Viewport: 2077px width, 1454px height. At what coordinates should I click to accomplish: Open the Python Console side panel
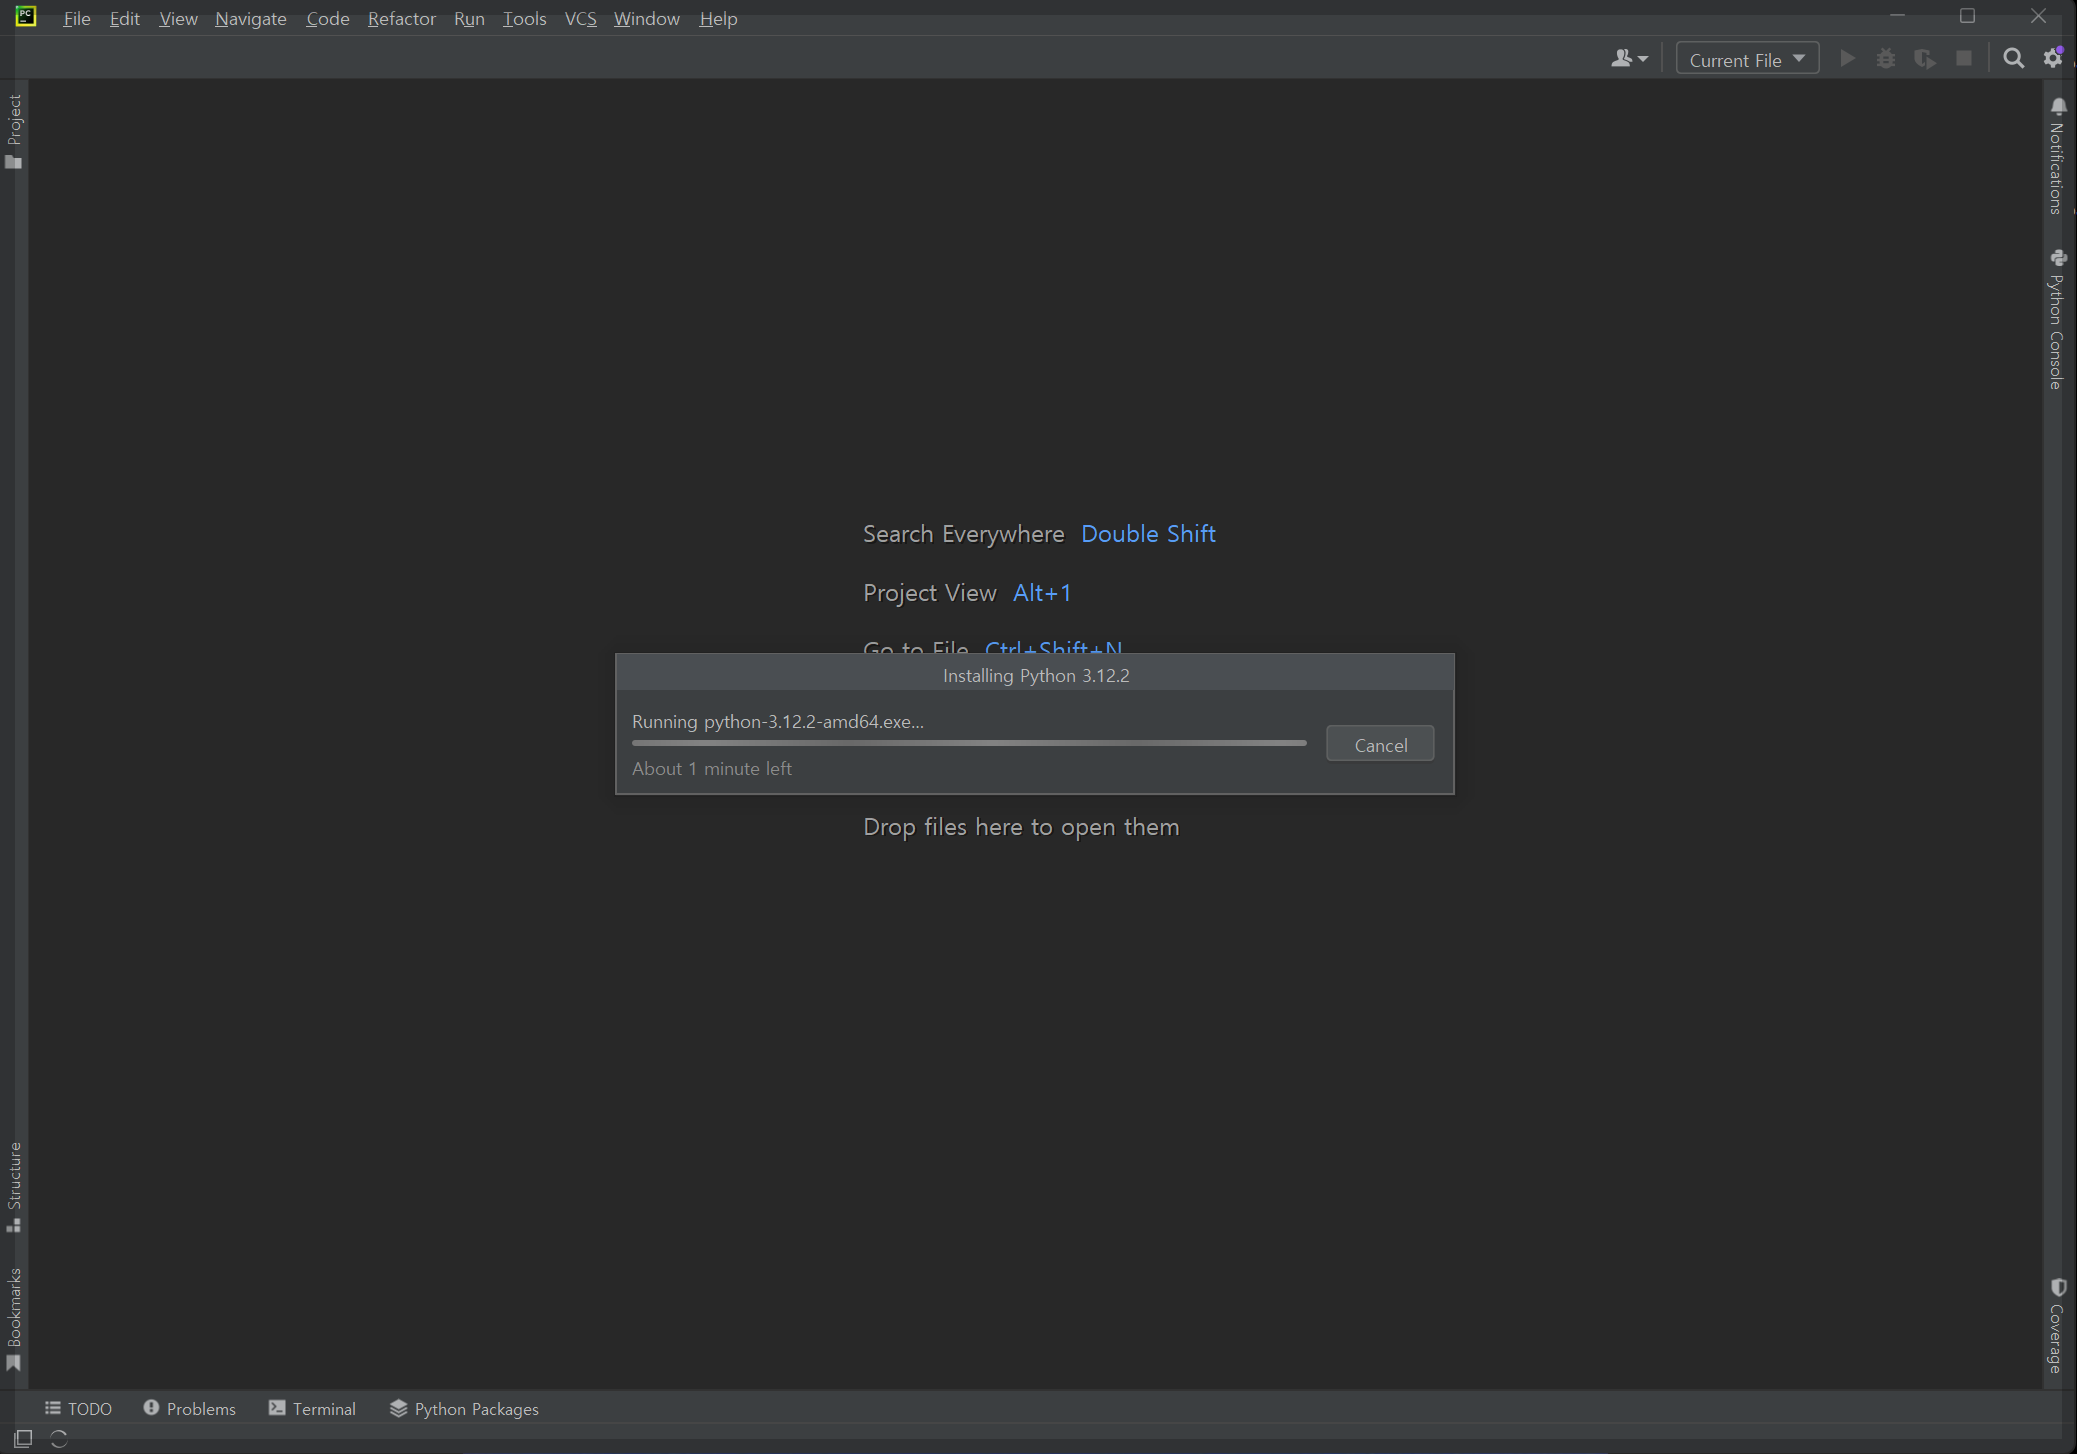pyautogui.click(x=2057, y=318)
